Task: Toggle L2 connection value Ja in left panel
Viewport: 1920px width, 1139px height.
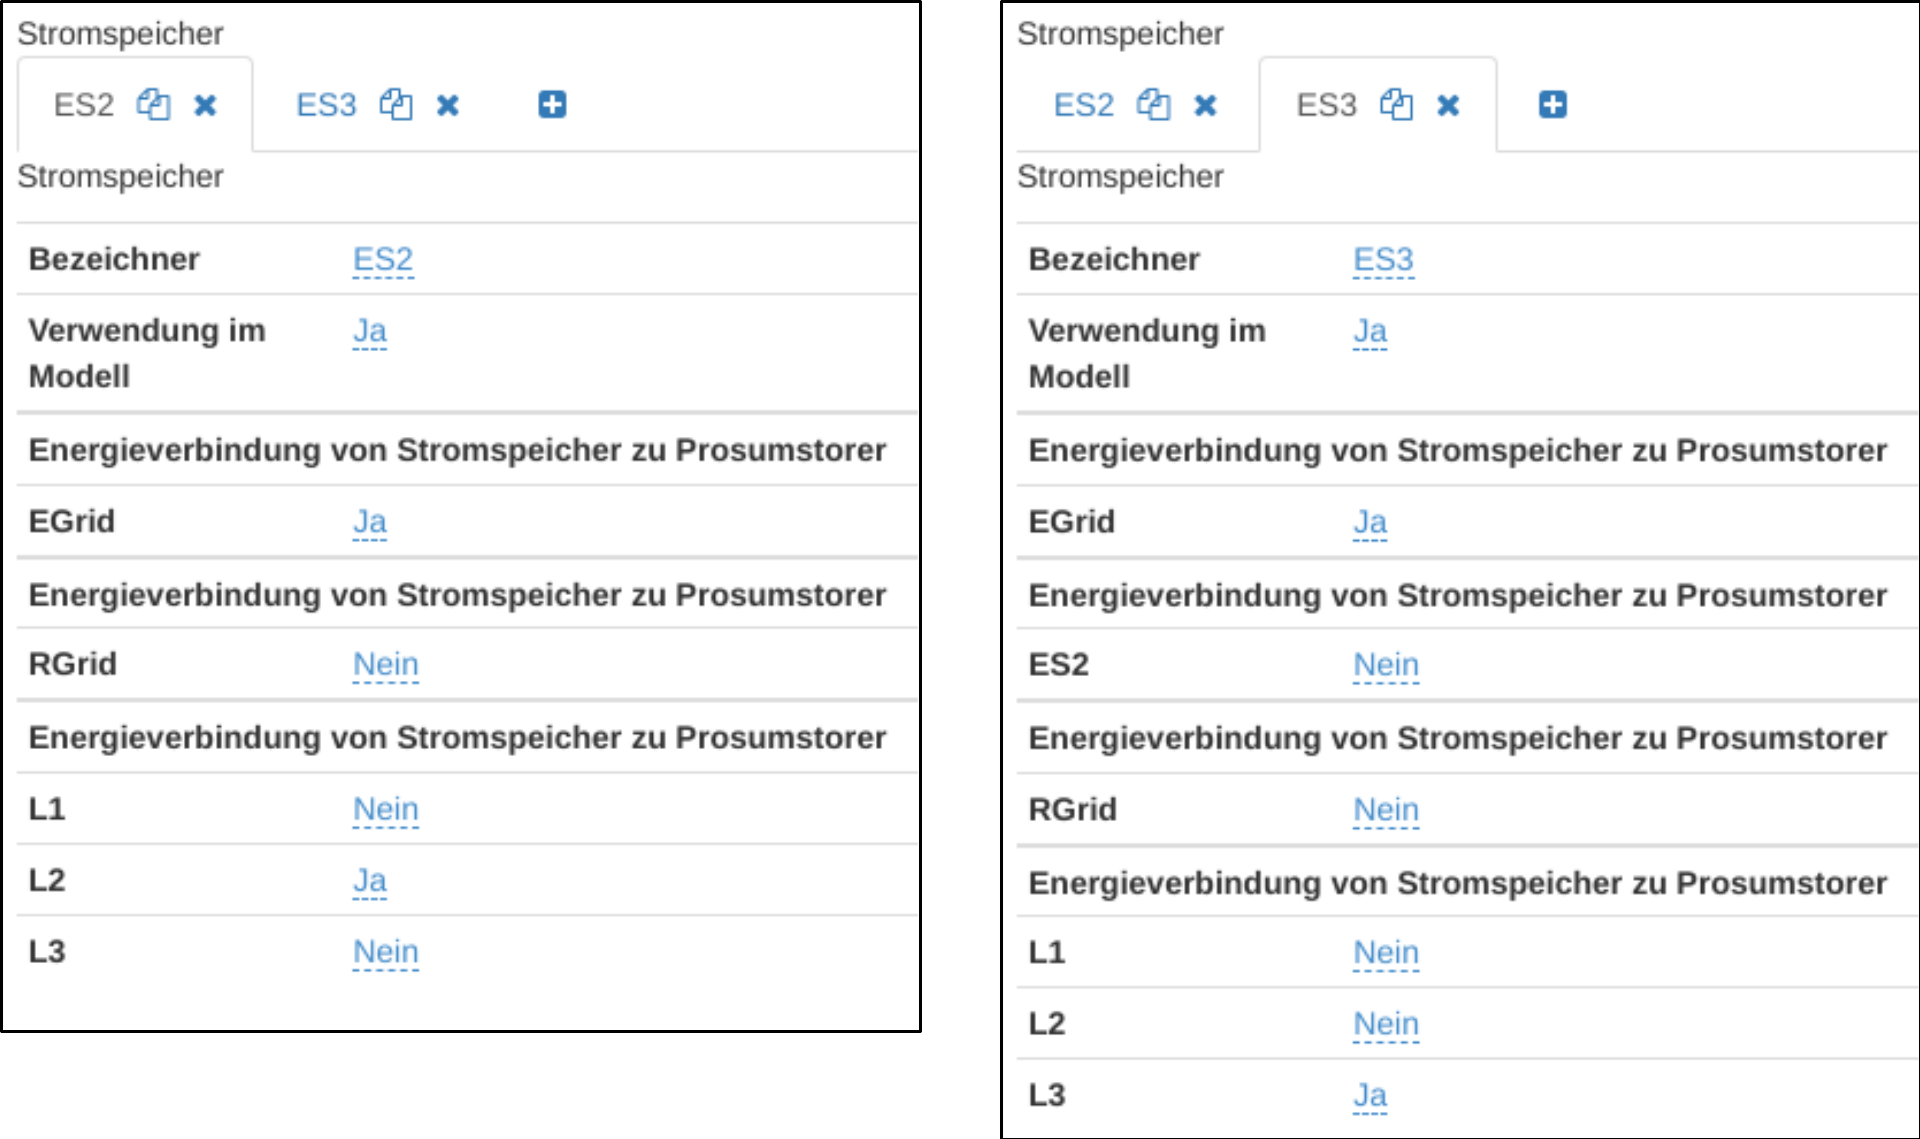Action: (x=369, y=881)
